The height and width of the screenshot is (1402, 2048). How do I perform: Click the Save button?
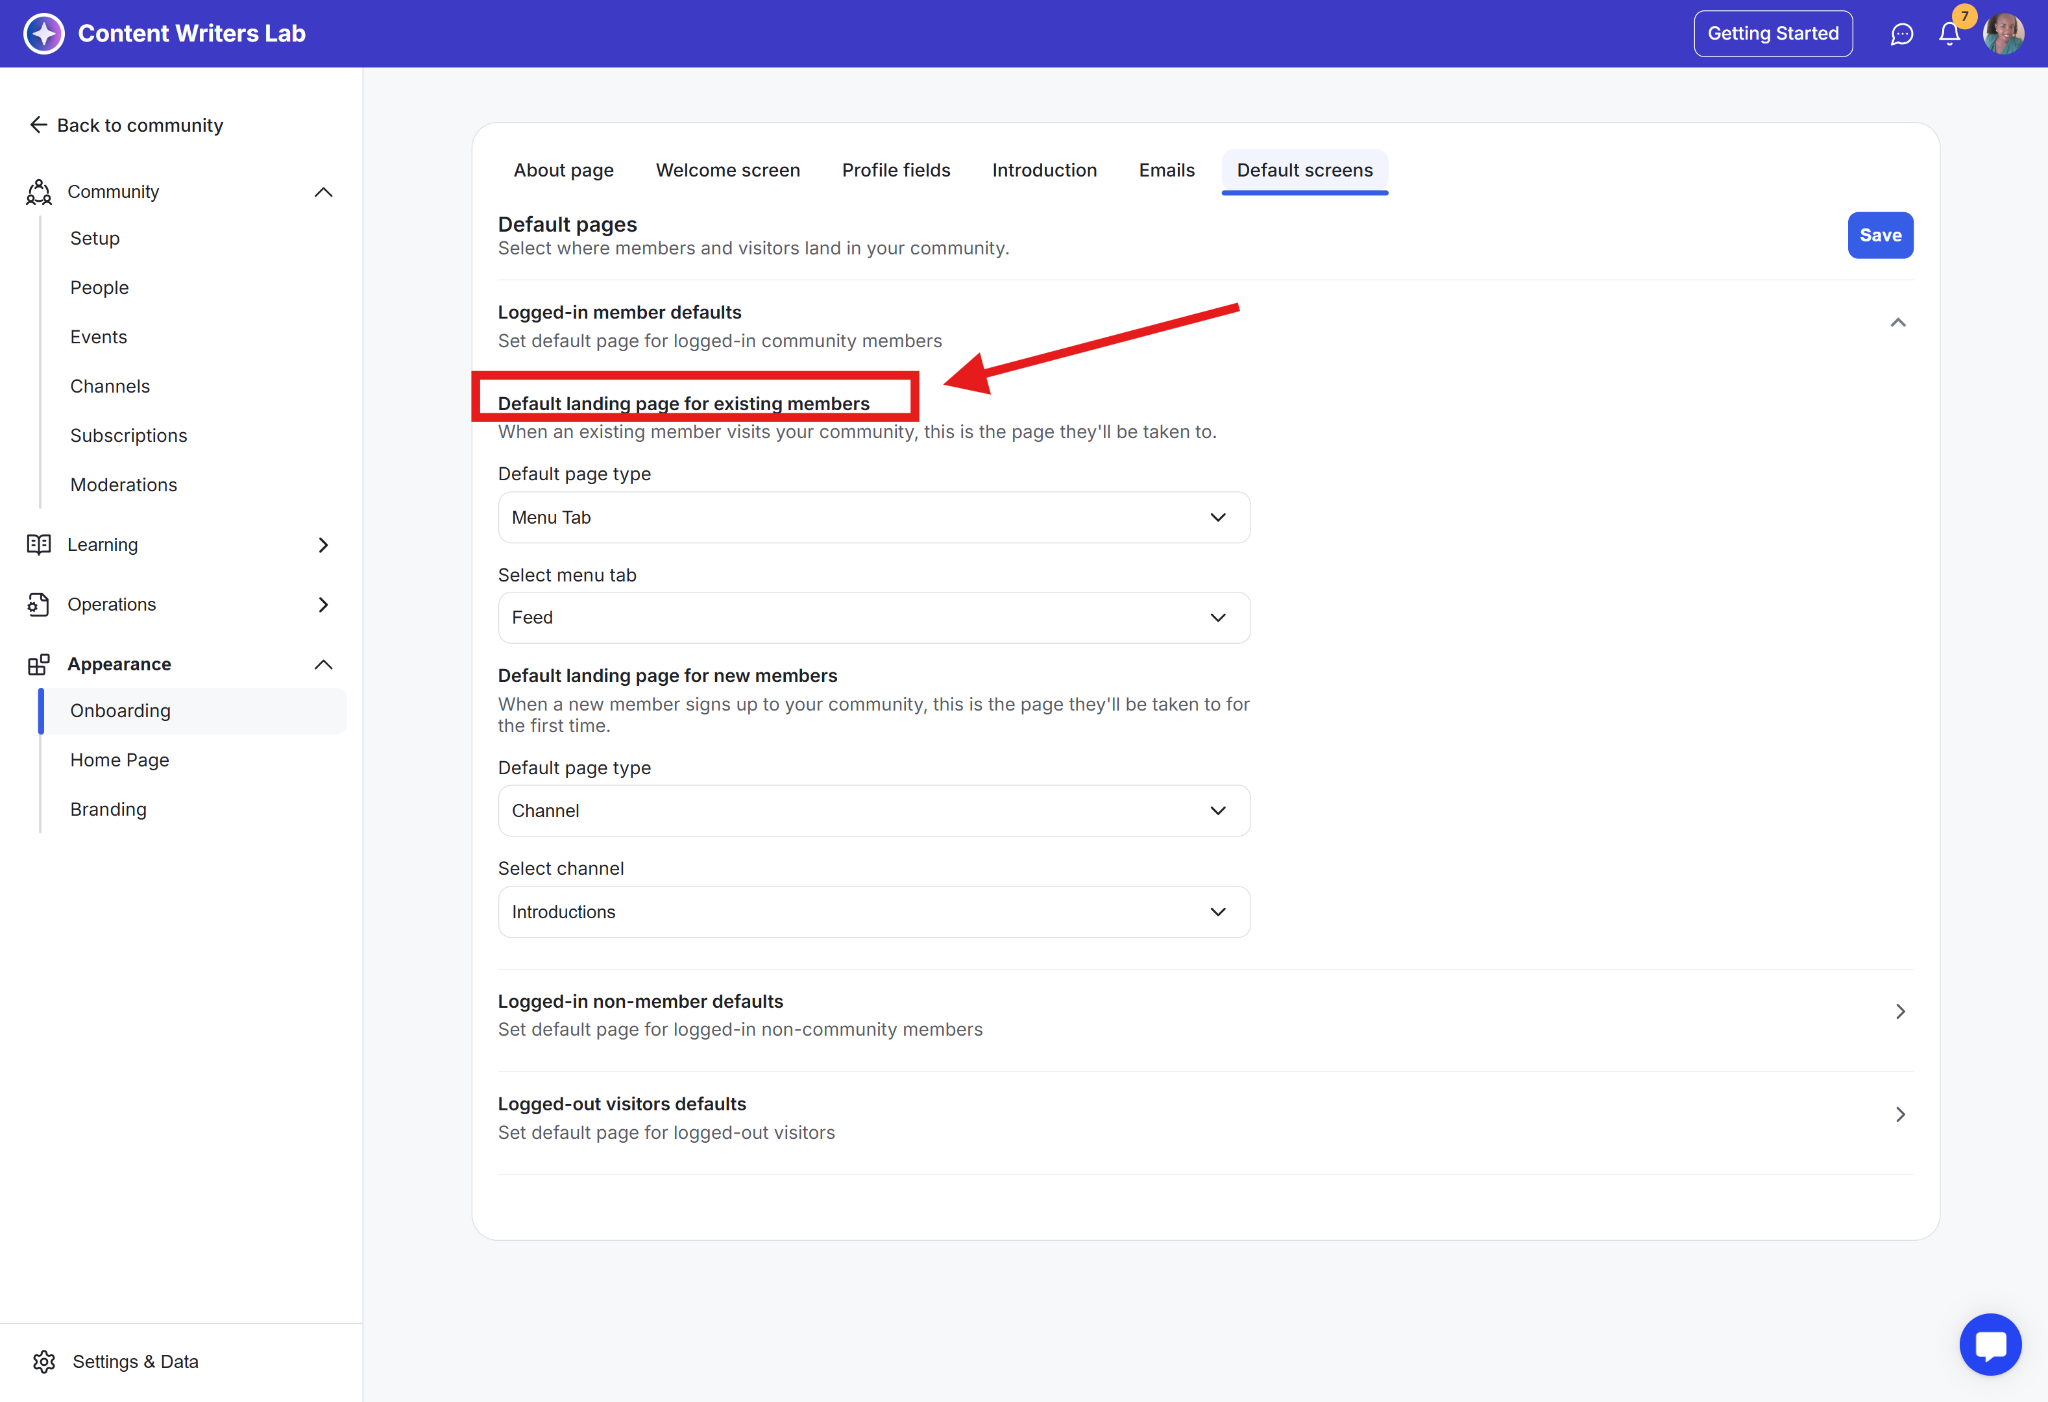[x=1879, y=235]
